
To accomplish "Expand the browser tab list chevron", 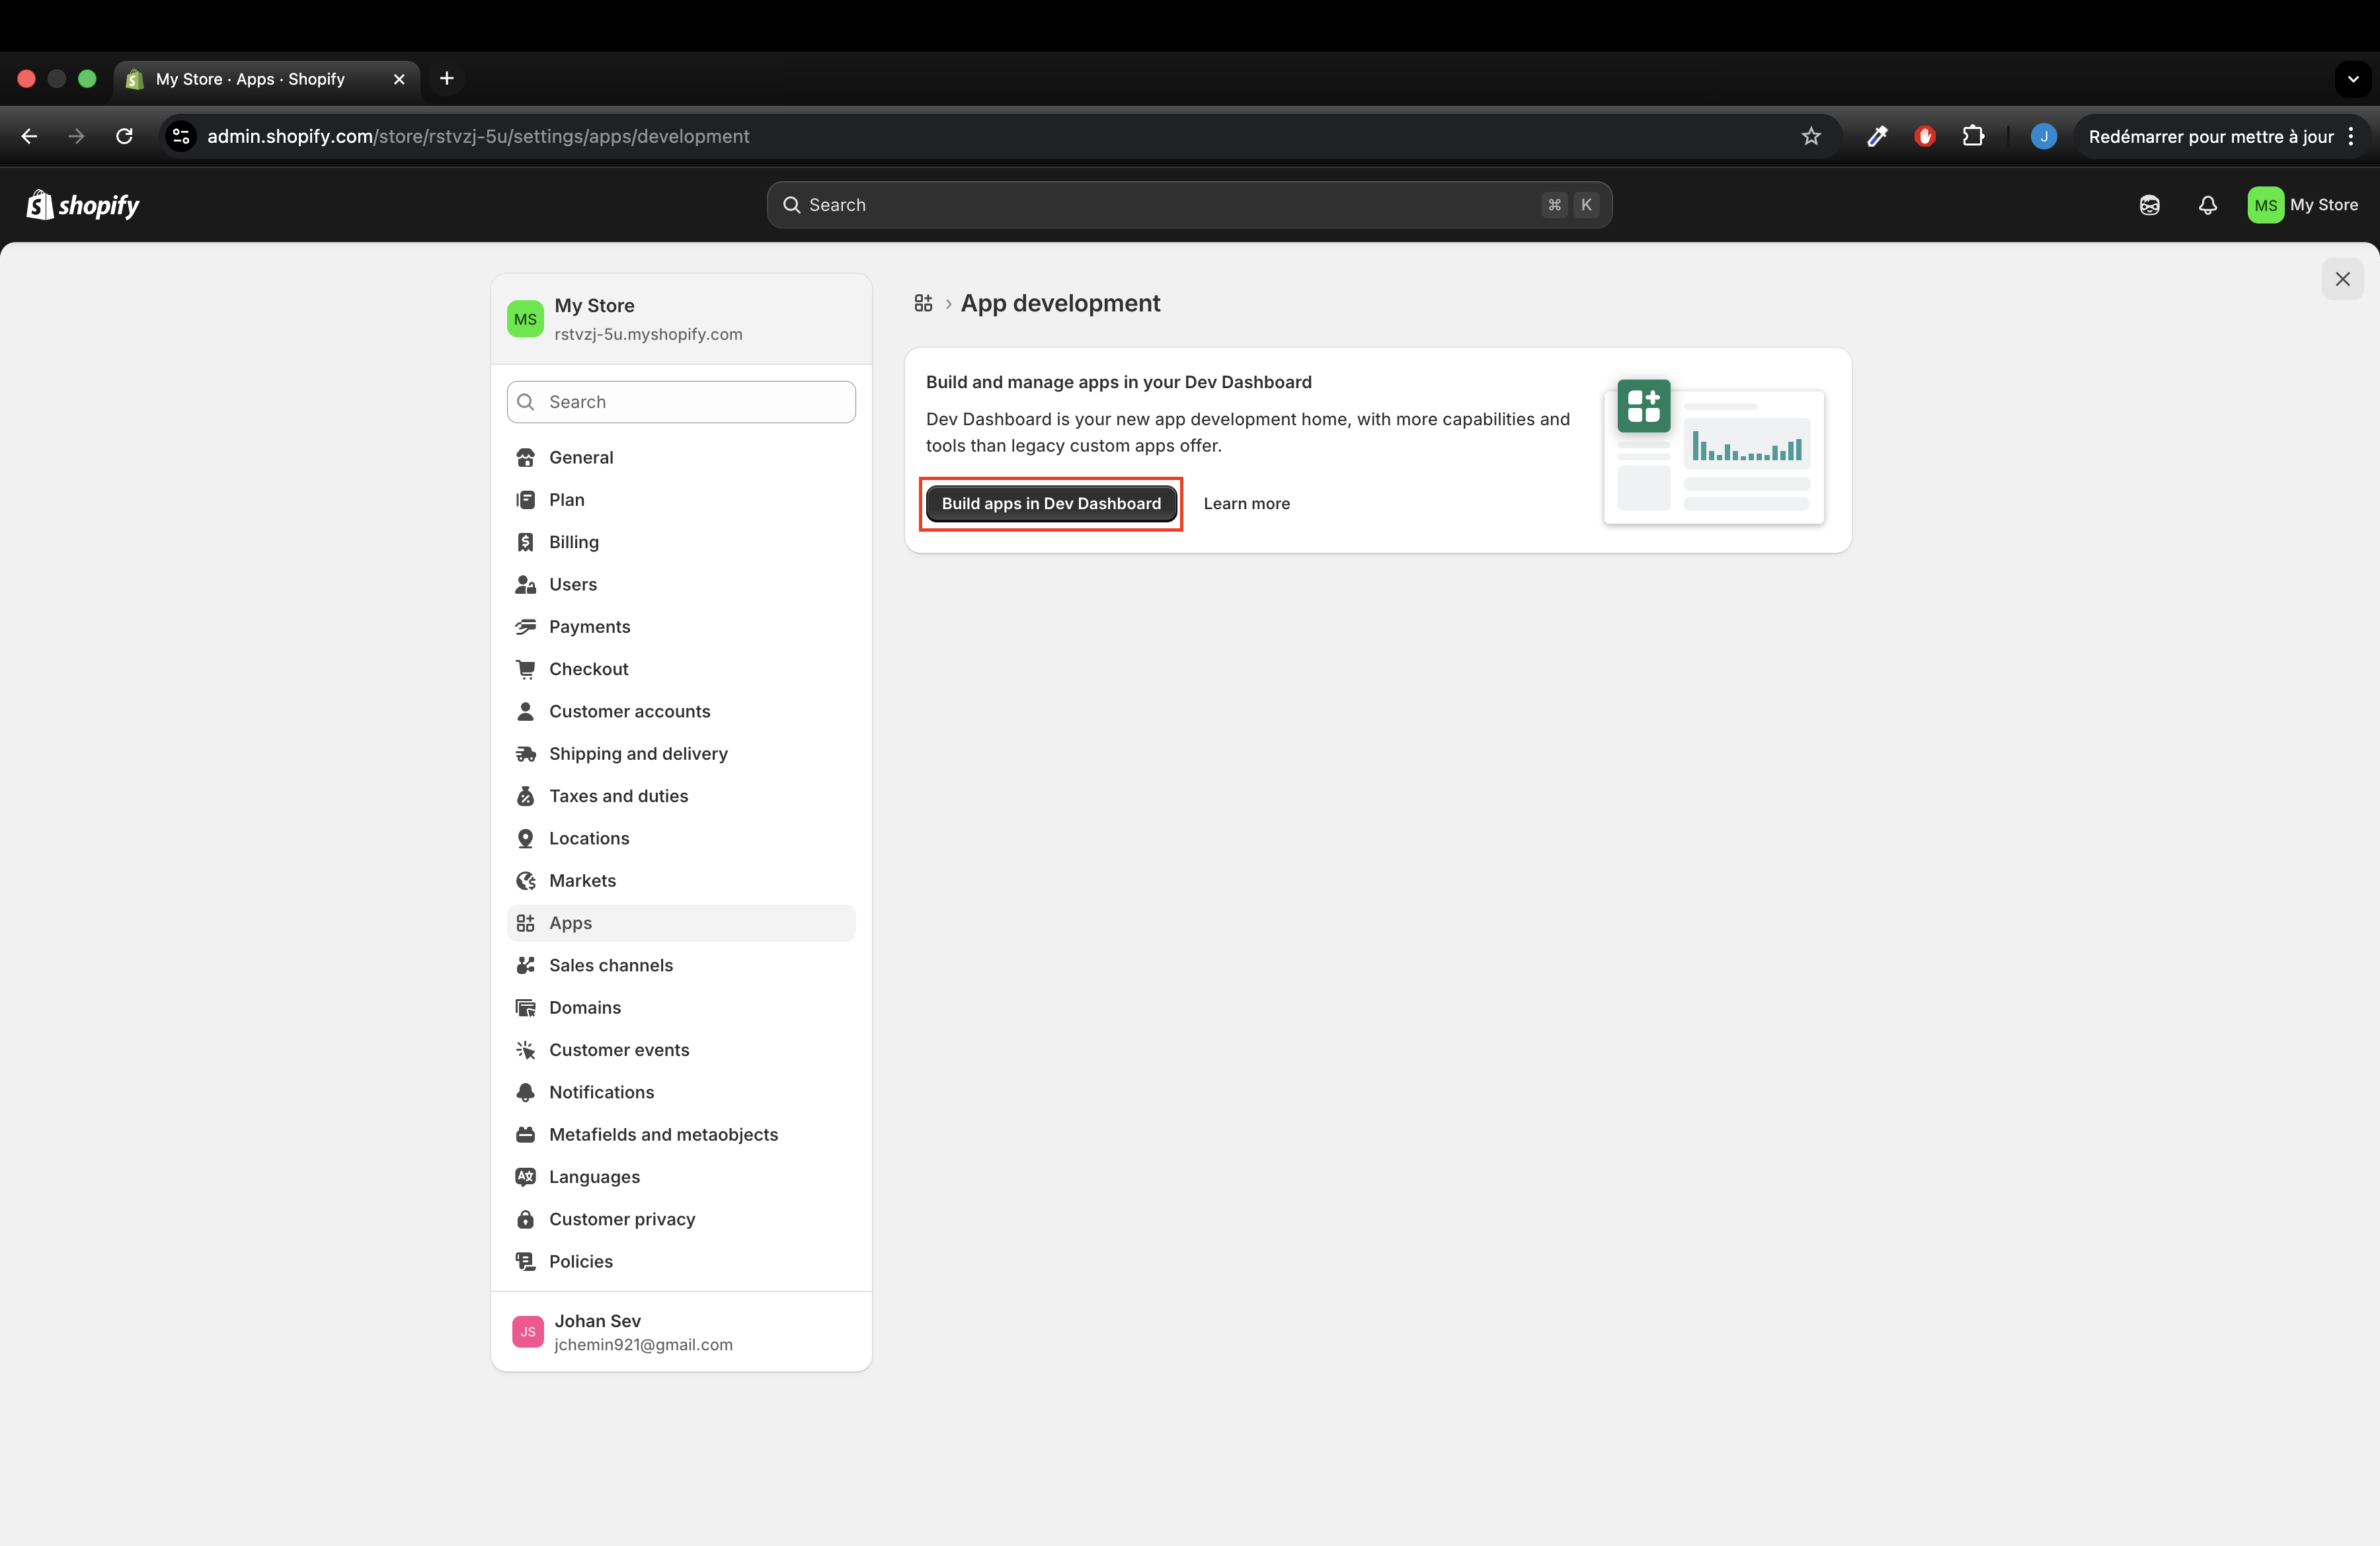I will (x=2352, y=79).
